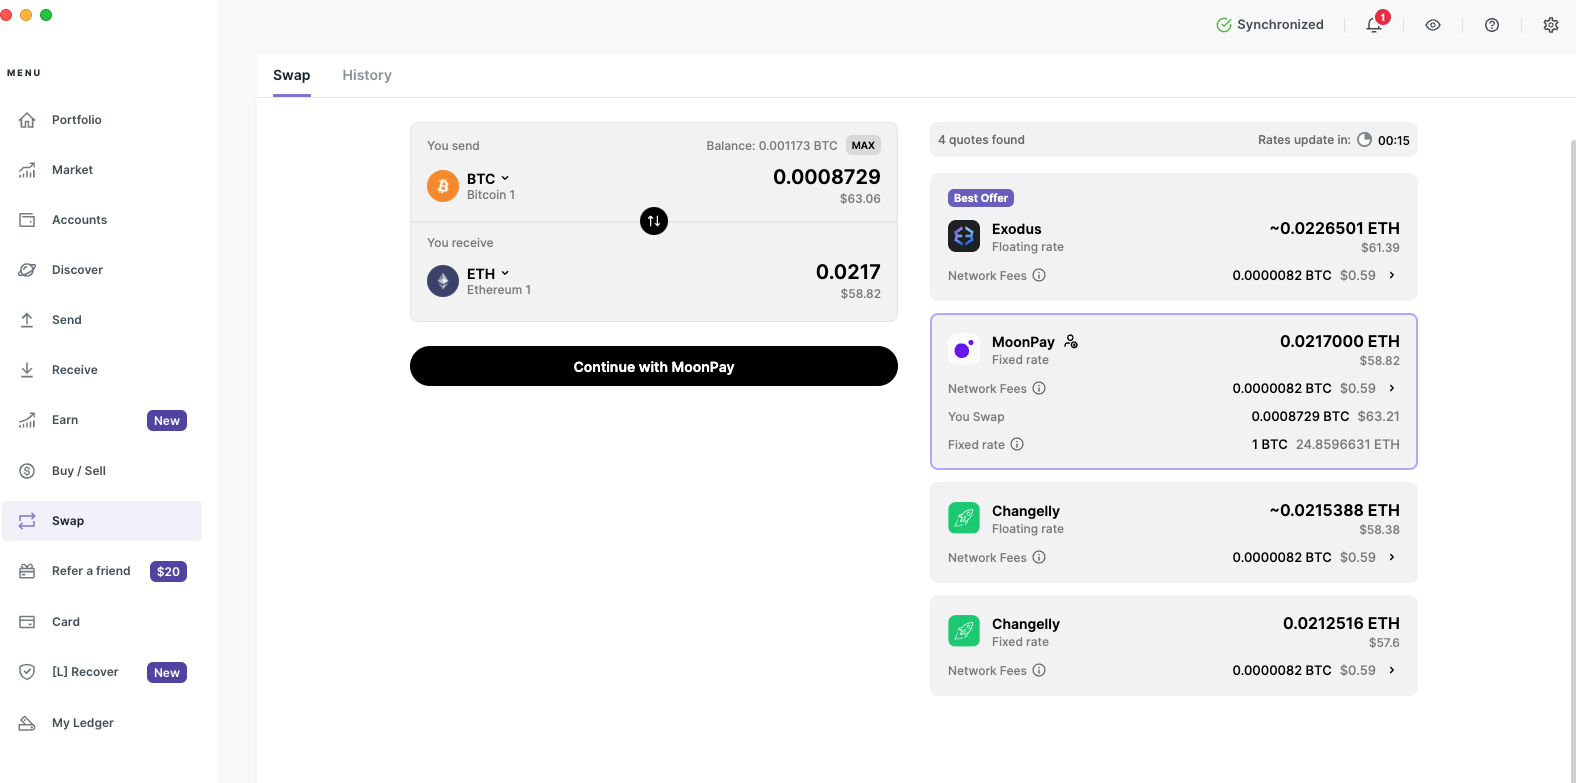This screenshot has width=1576, height=783.
Task: Toggle discreet mode eye icon
Action: (x=1433, y=25)
